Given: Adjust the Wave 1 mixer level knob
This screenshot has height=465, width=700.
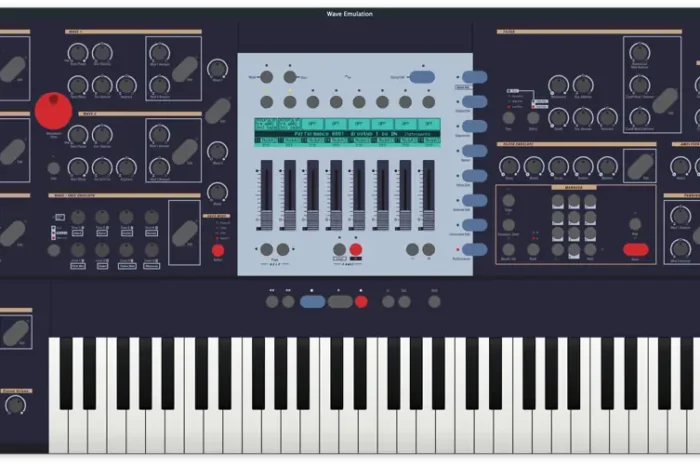Looking at the screenshot, I should point(217,69).
